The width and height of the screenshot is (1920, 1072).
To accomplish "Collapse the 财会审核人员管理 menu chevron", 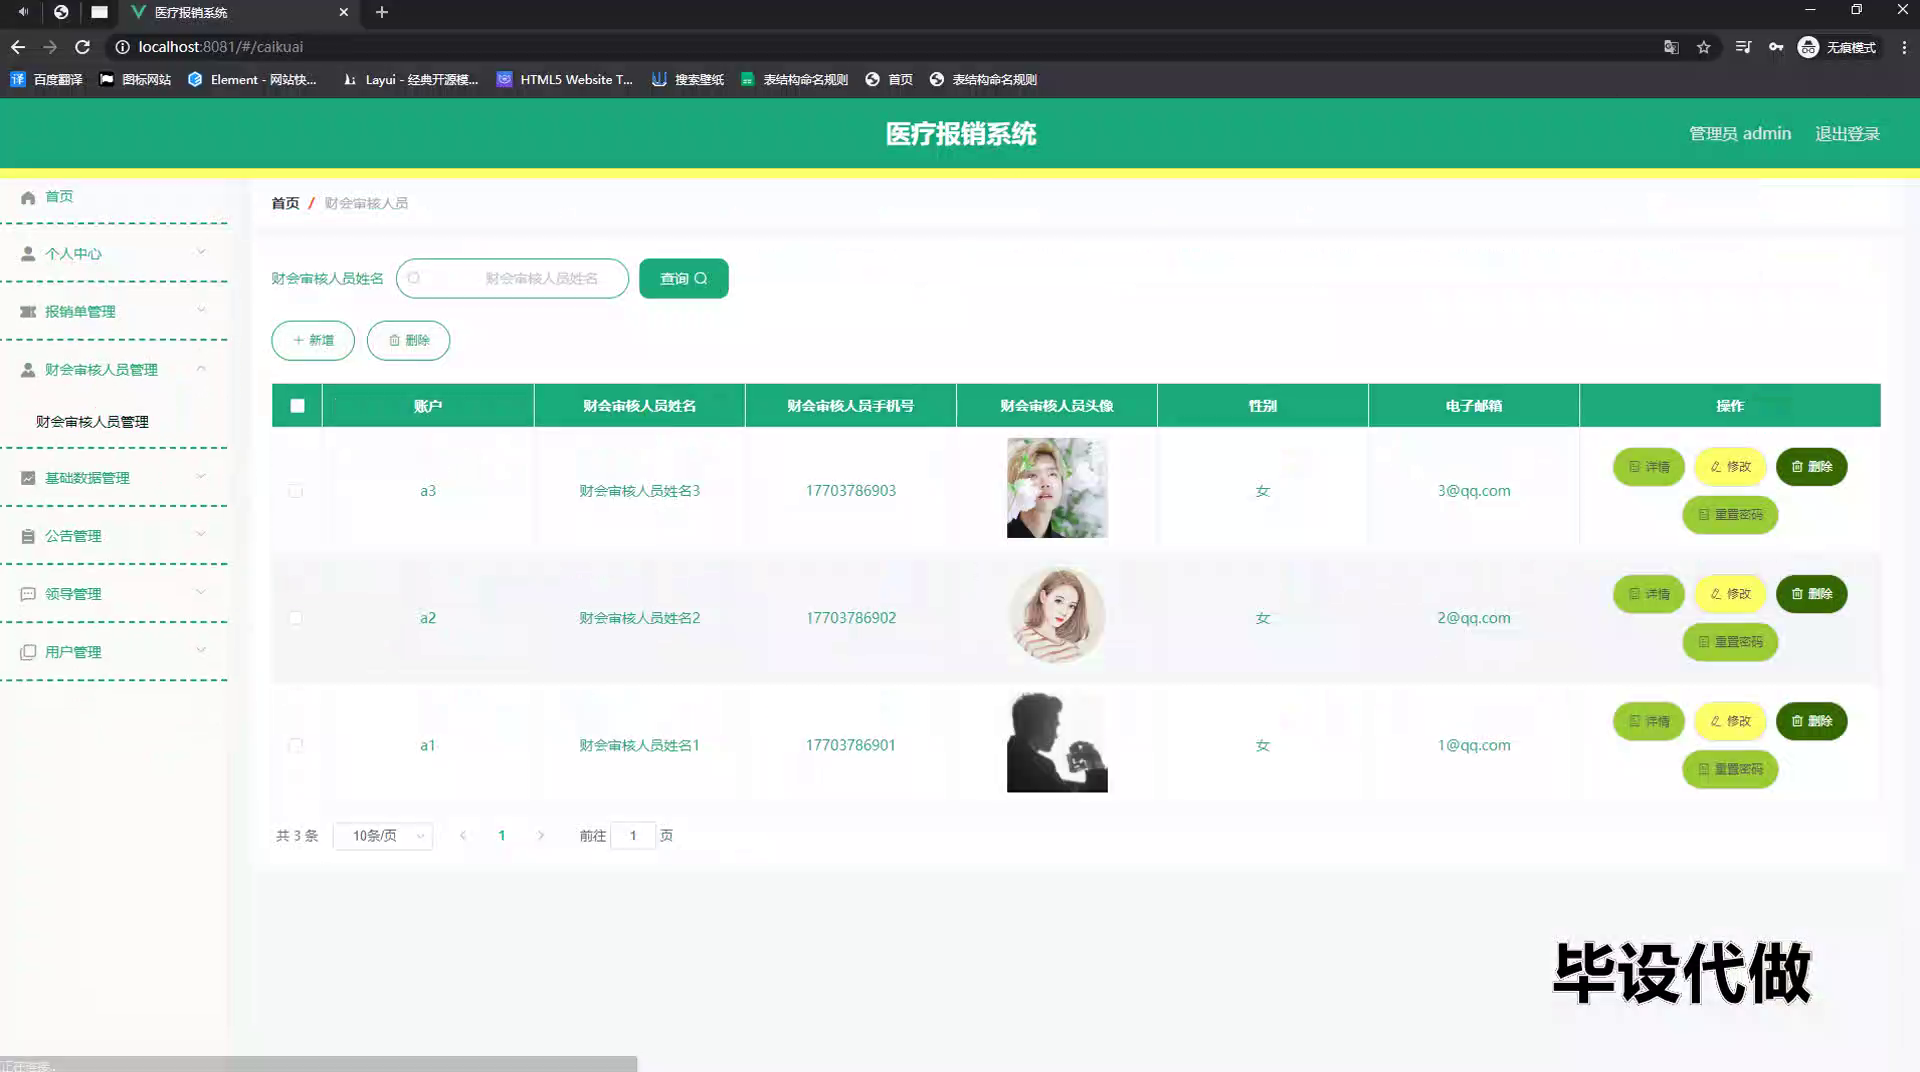I will point(201,369).
